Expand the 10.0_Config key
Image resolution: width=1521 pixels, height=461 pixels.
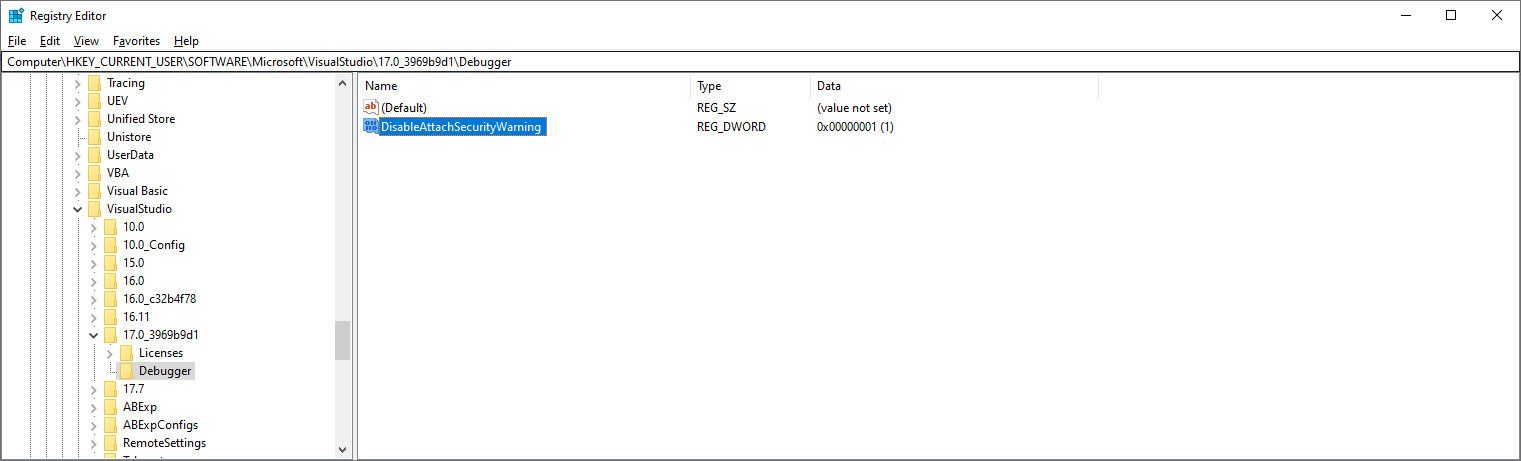pos(94,245)
